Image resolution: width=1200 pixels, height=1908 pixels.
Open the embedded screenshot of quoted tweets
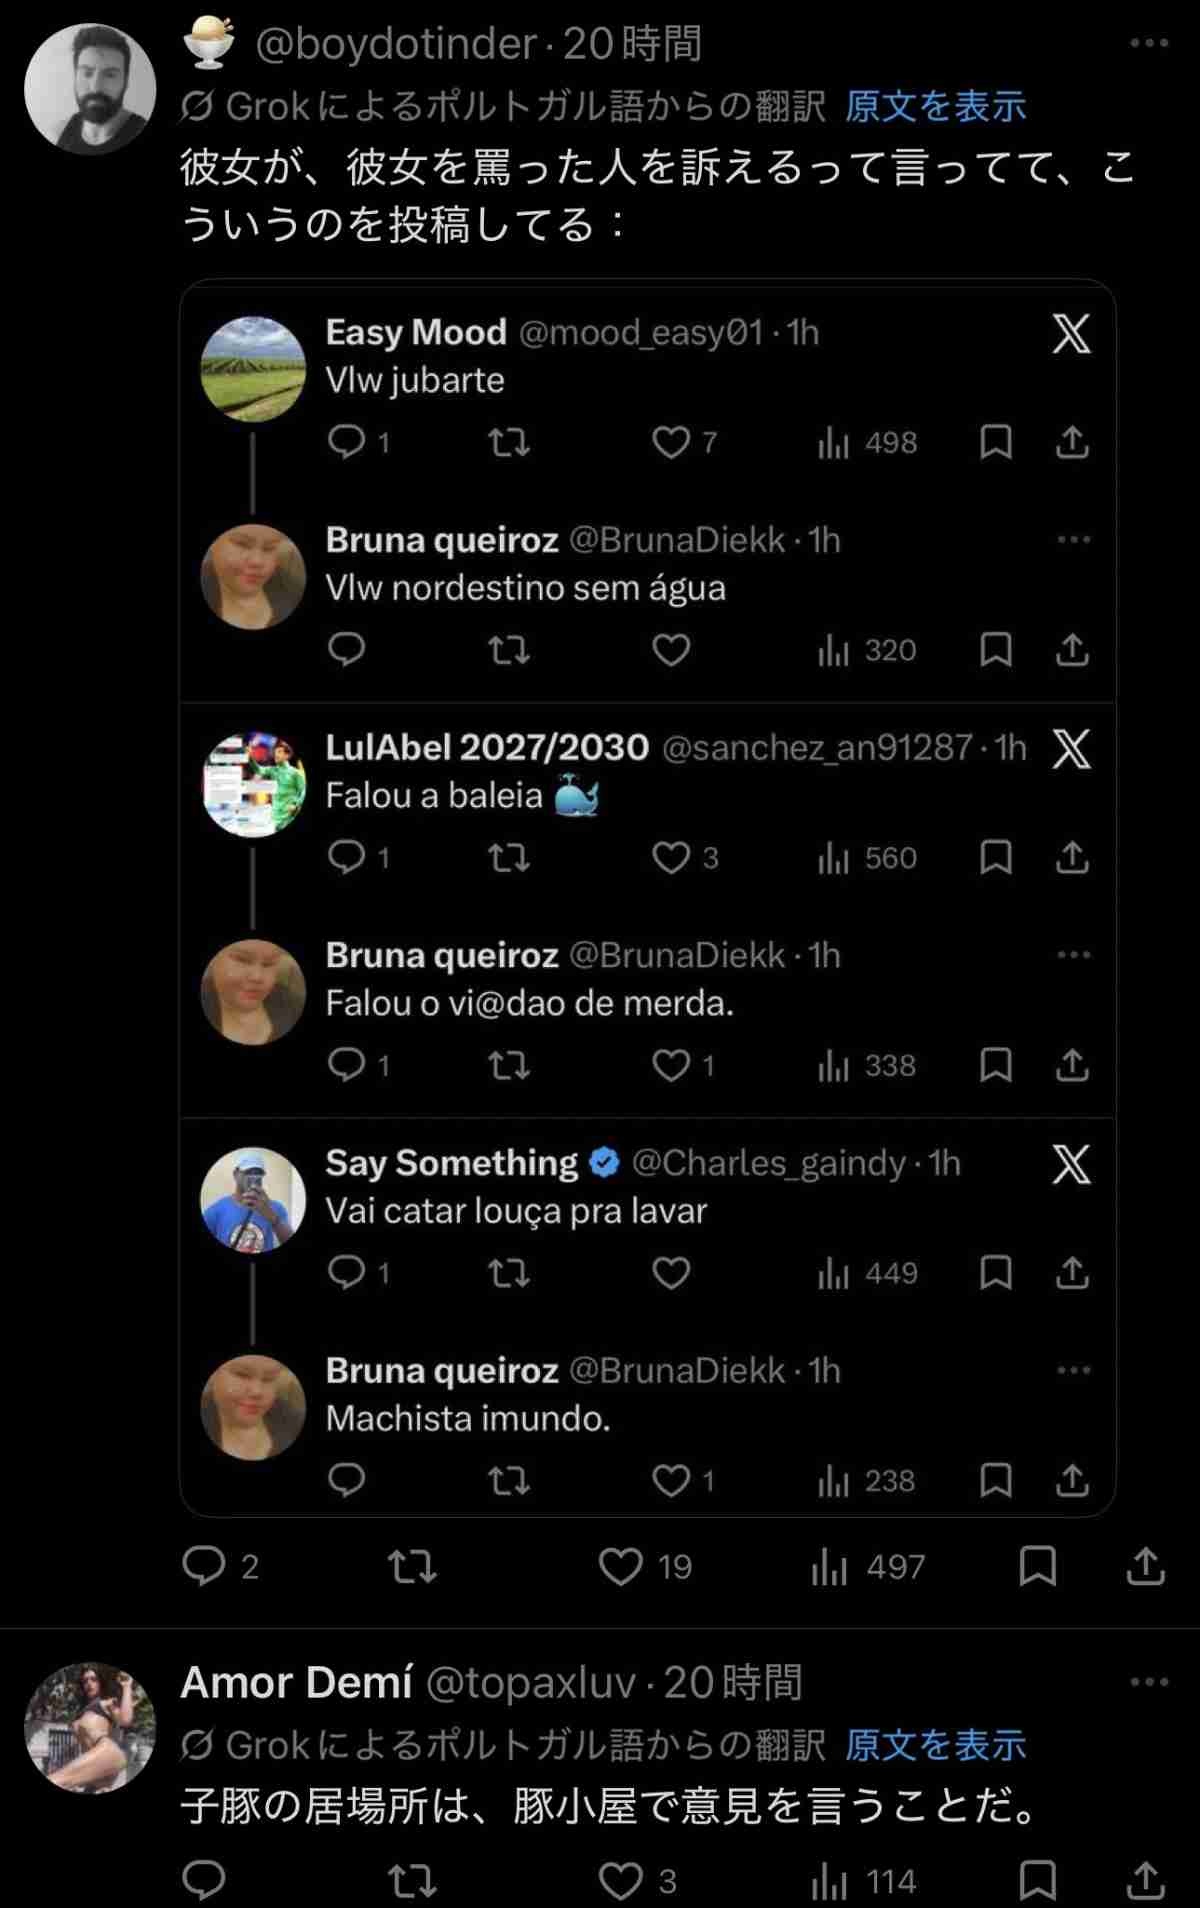pos(647,897)
